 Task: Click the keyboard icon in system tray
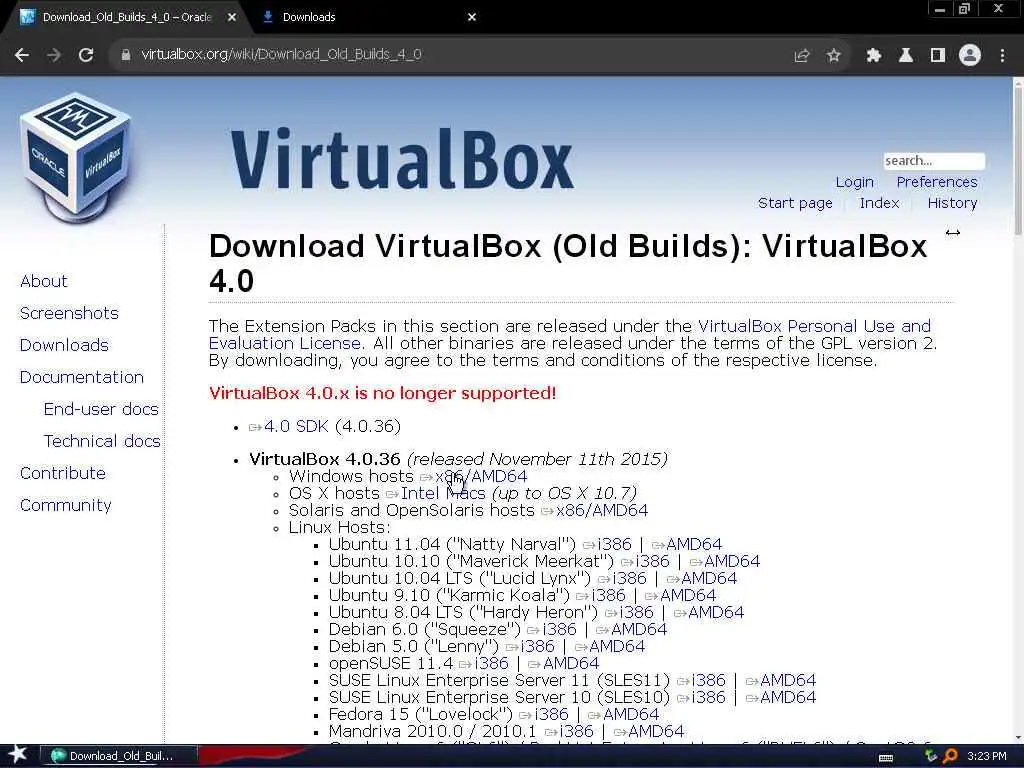point(886,758)
